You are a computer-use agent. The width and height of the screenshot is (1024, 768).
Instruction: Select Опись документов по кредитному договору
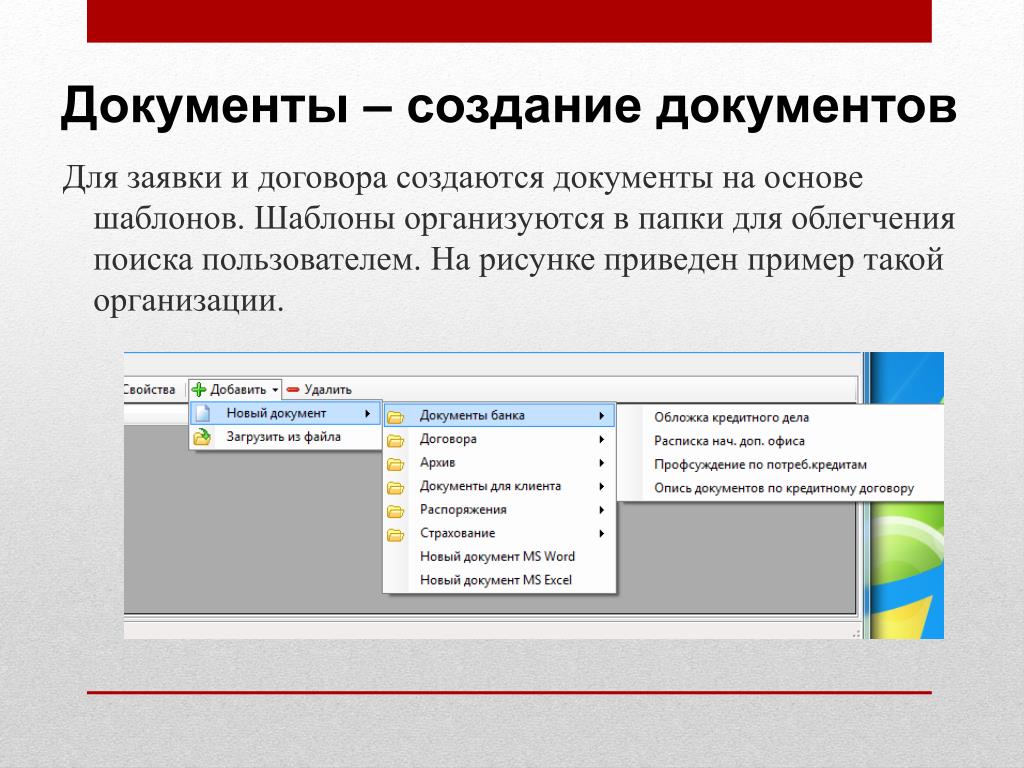click(x=781, y=488)
